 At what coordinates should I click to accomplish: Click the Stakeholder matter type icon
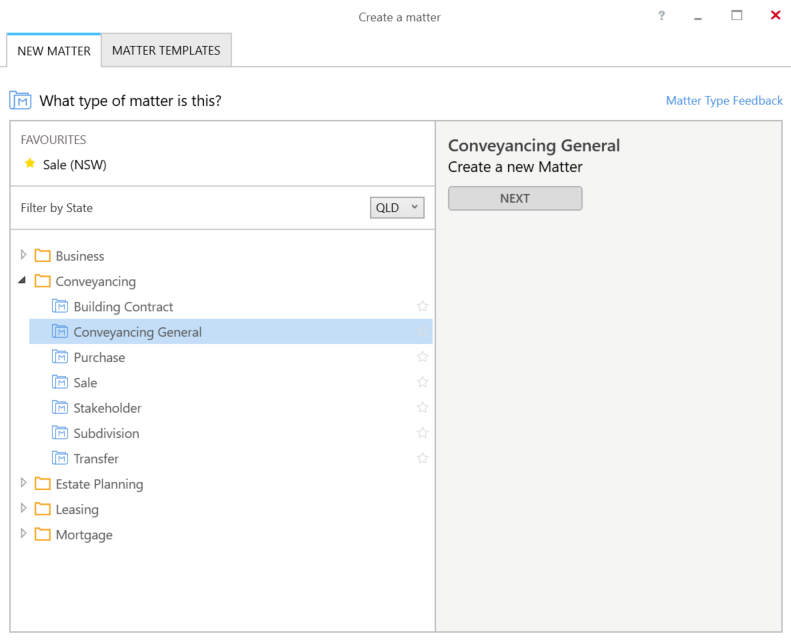tap(60, 407)
